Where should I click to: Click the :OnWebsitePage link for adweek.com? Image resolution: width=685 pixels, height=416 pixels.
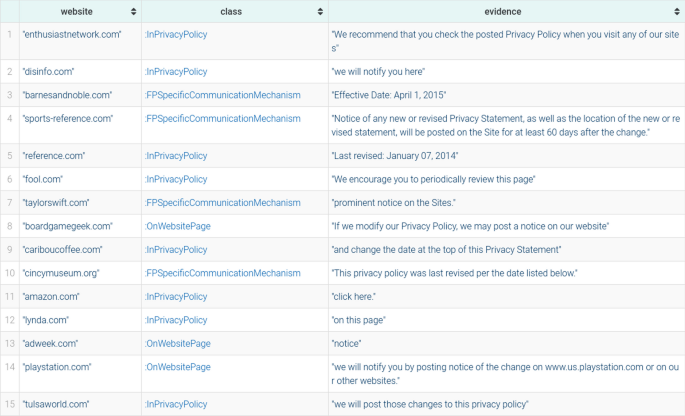click(x=177, y=343)
